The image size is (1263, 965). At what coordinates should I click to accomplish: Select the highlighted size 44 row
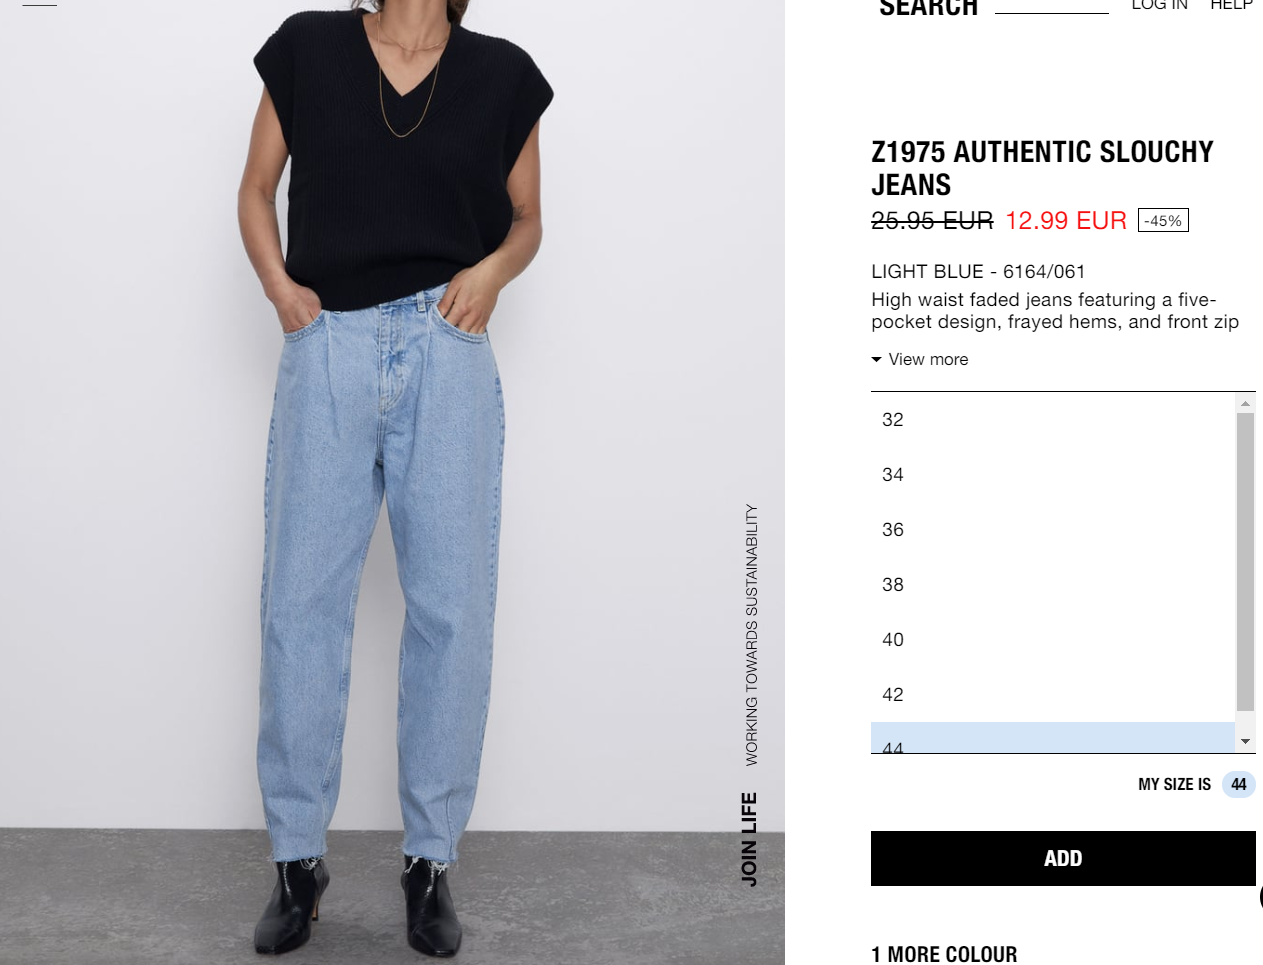pos(1053,738)
